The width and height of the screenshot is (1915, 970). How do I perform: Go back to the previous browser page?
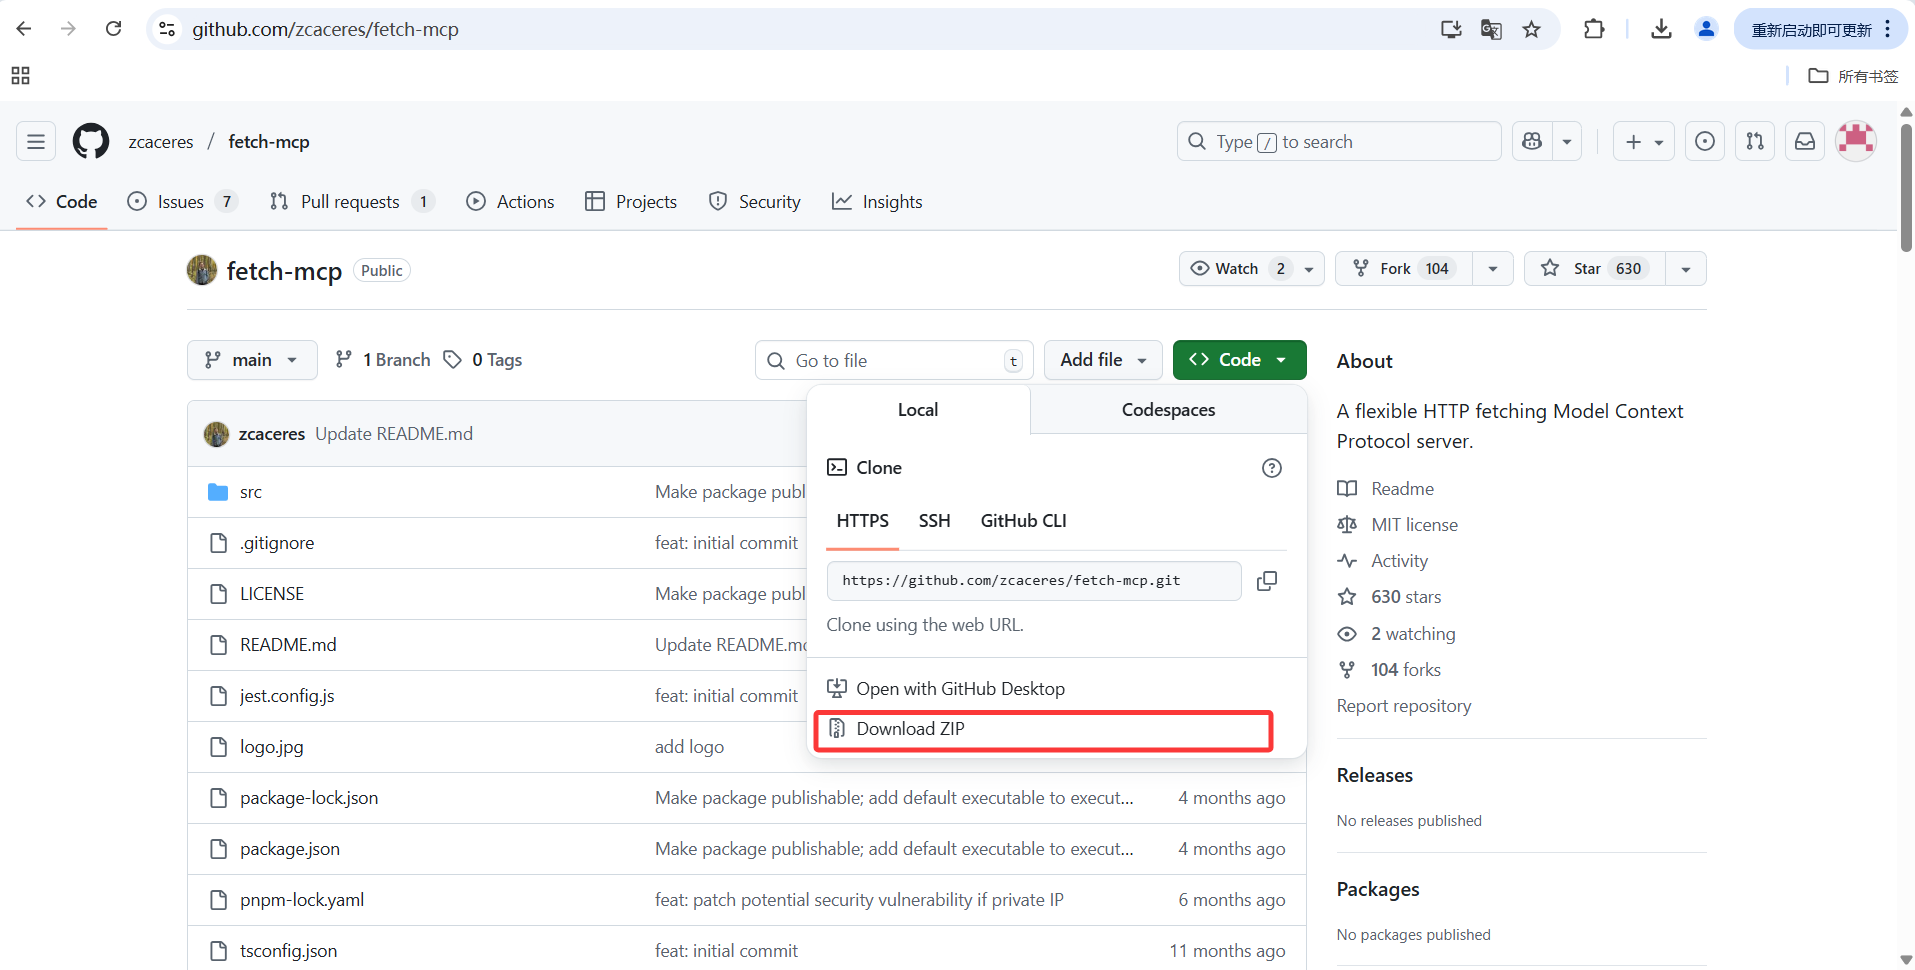tap(24, 29)
